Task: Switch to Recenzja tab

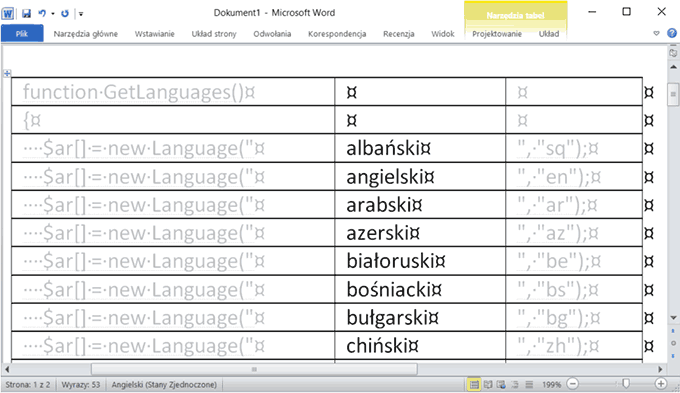Action: click(x=399, y=34)
